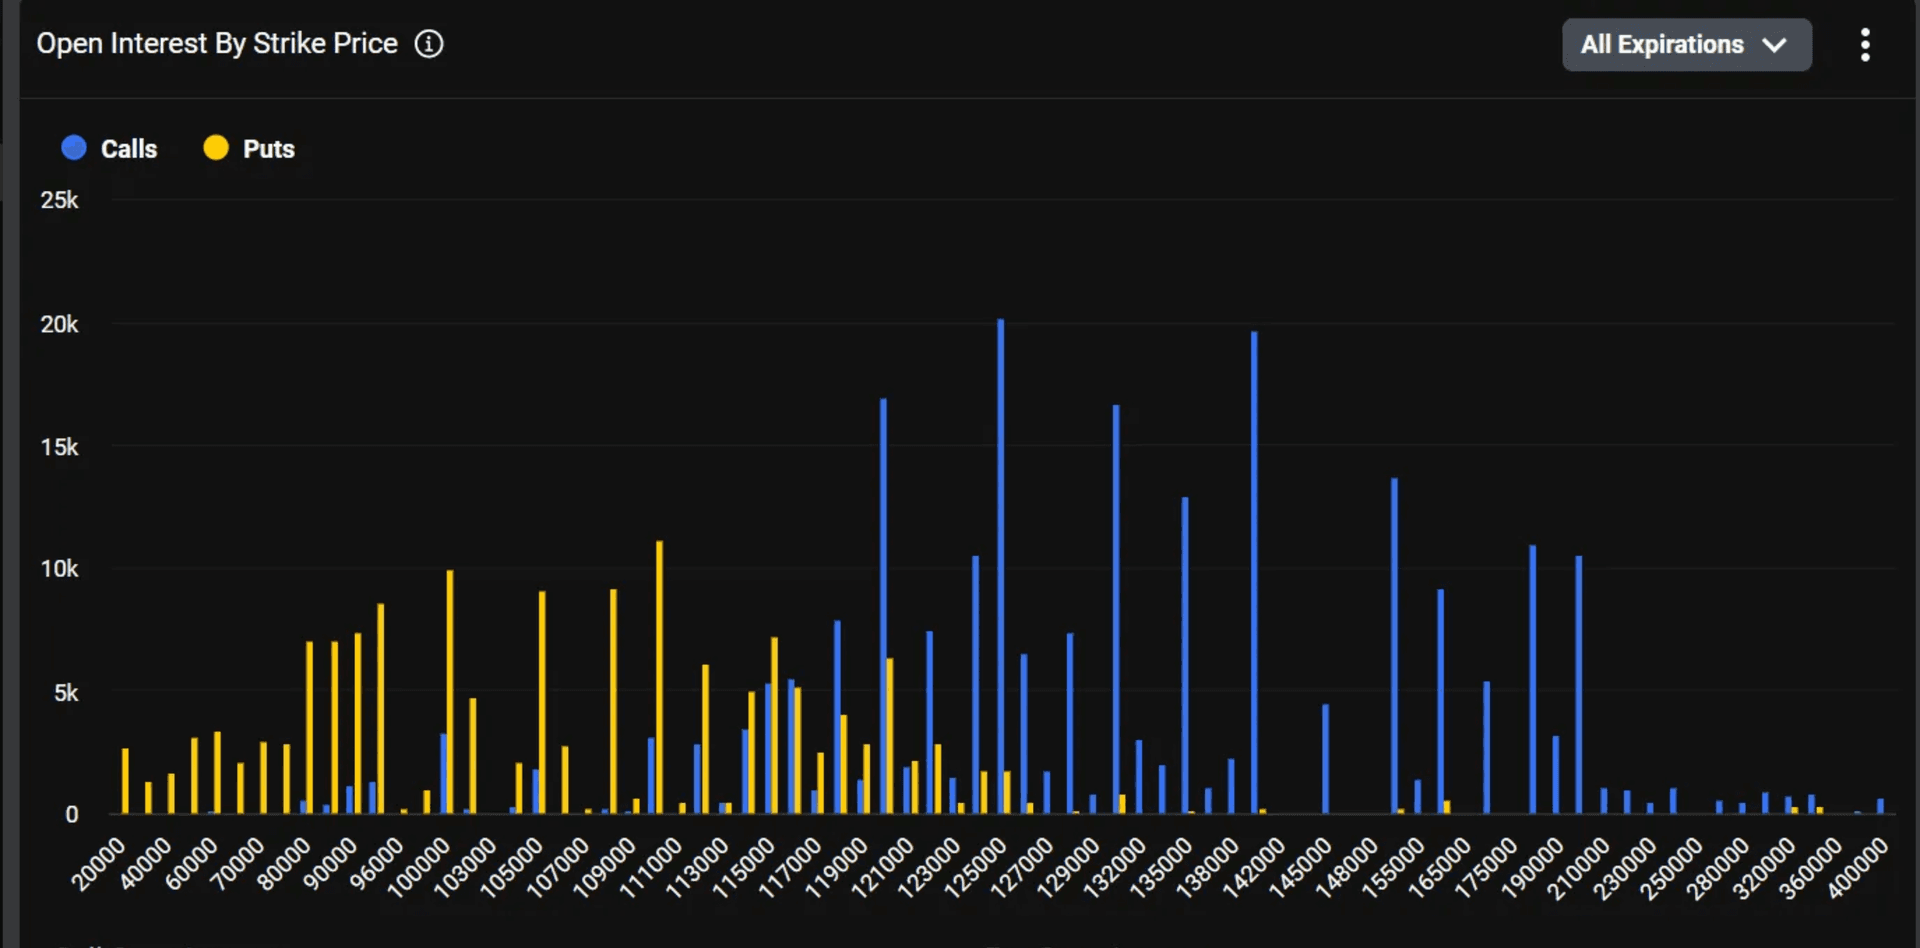The width and height of the screenshot is (1920, 948).
Task: Hide Puts by clicking its legend entry
Action: pos(248,147)
